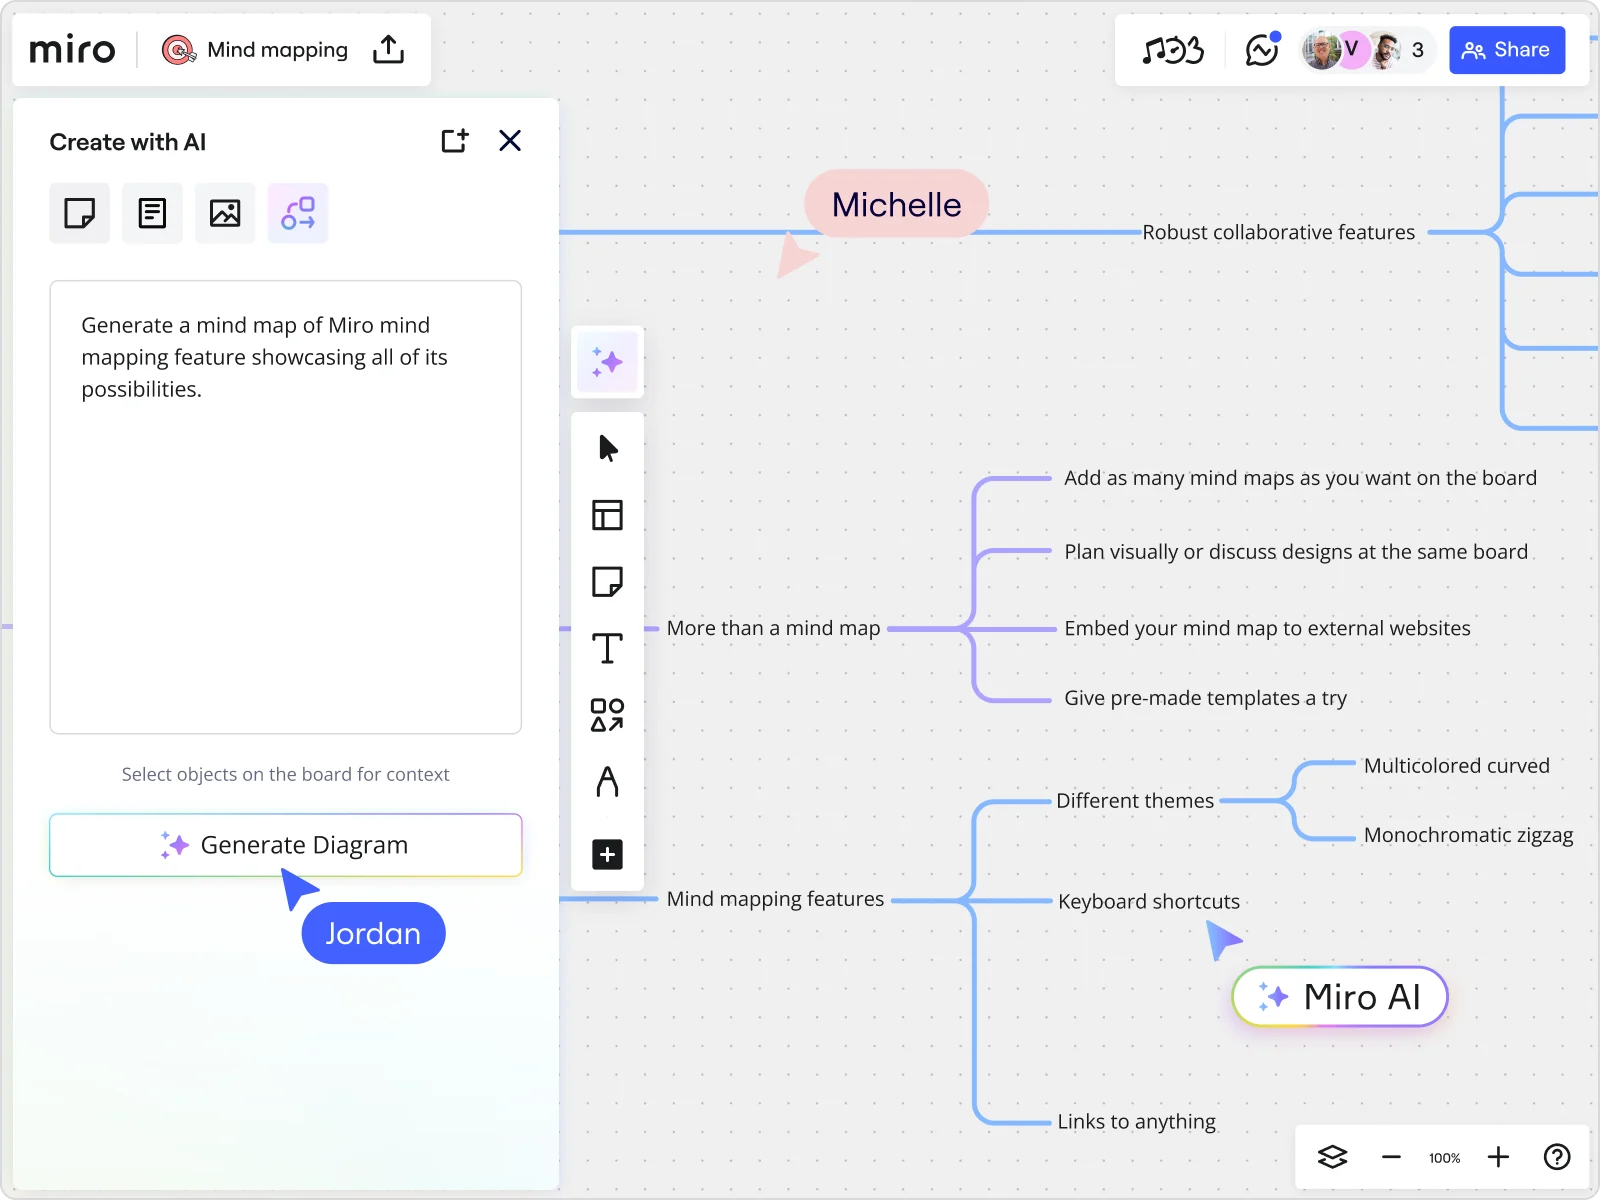Open the Mind mapping board title
This screenshot has height=1200, width=1600.
click(x=277, y=50)
